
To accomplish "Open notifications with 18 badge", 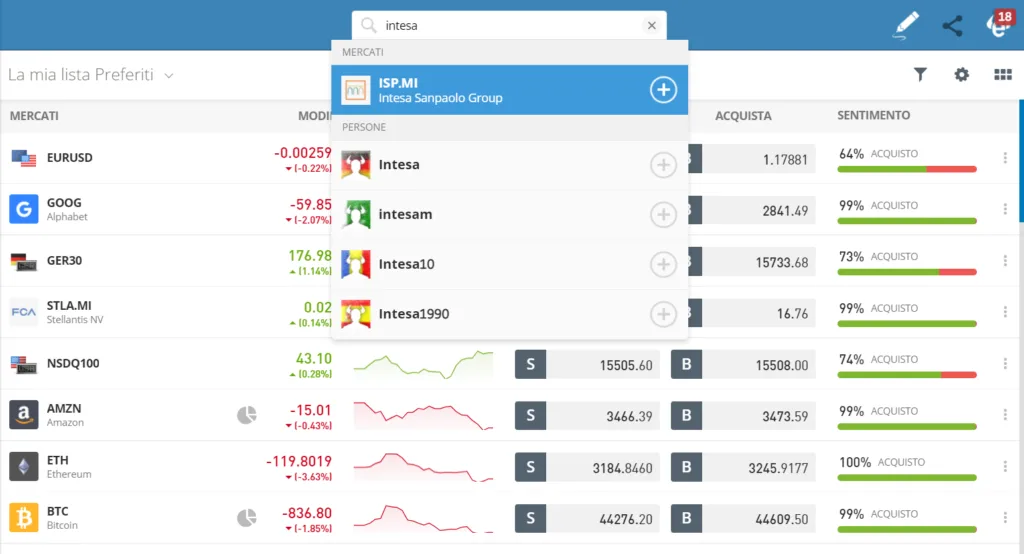I will tap(999, 24).
